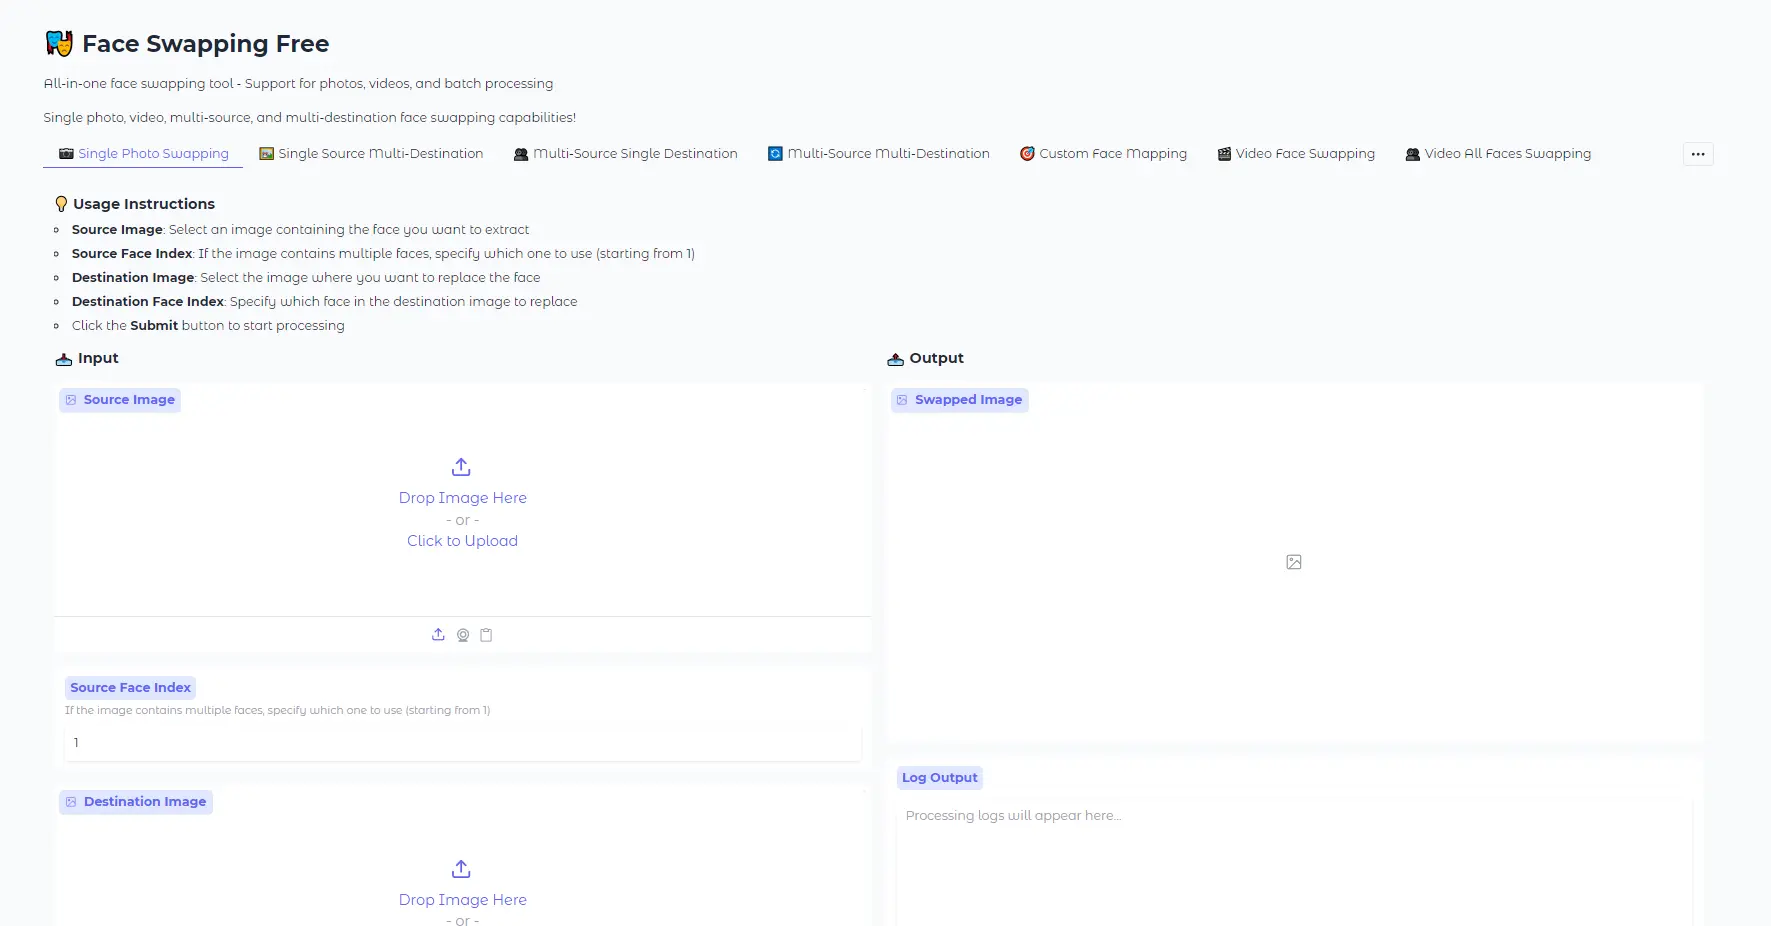Click the lightbulb icon beside Usage Instructions

(61, 204)
